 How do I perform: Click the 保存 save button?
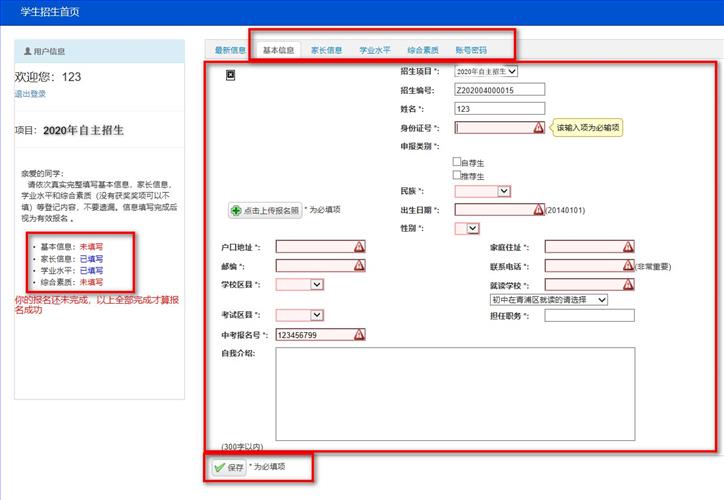coord(228,467)
